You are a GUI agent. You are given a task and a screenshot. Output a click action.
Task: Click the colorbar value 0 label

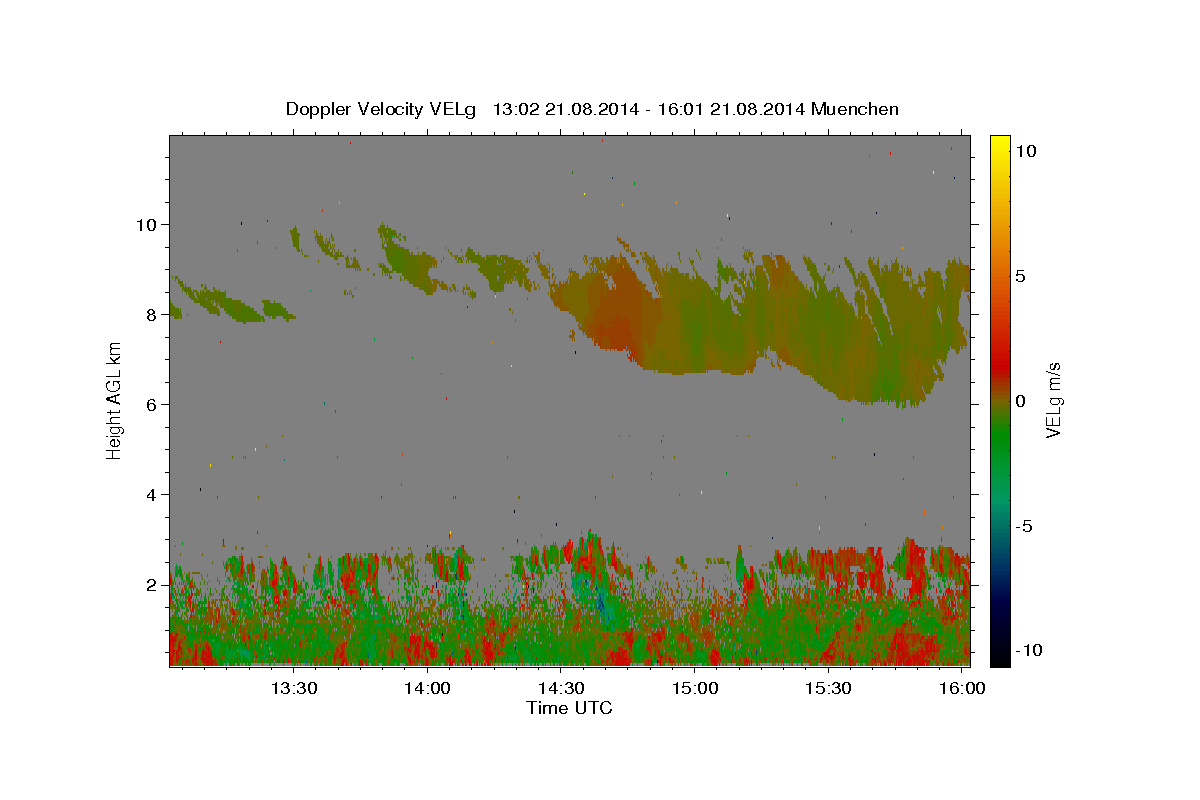click(x=1020, y=401)
